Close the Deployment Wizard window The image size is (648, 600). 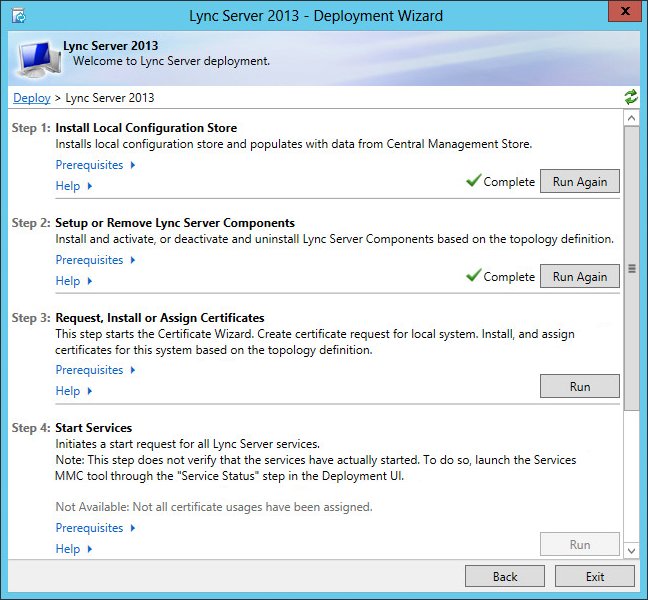pos(625,11)
